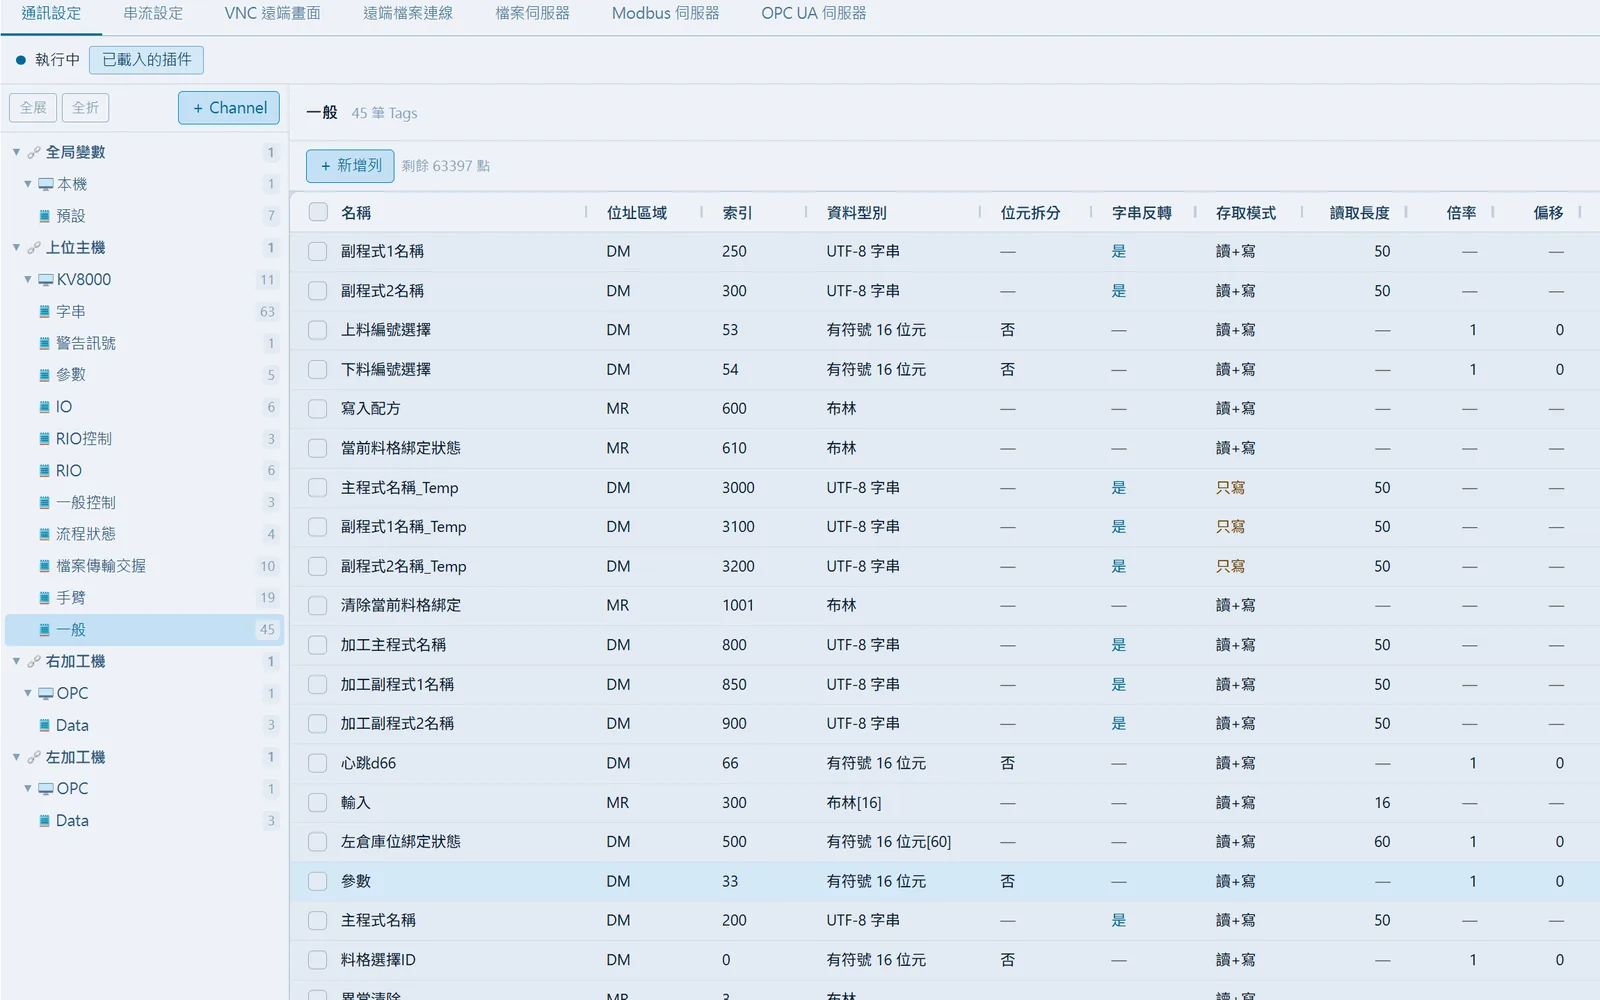This screenshot has height=1000, width=1600.
Task: Click the monitor icon of OPC under 左加工機
Action: point(46,789)
